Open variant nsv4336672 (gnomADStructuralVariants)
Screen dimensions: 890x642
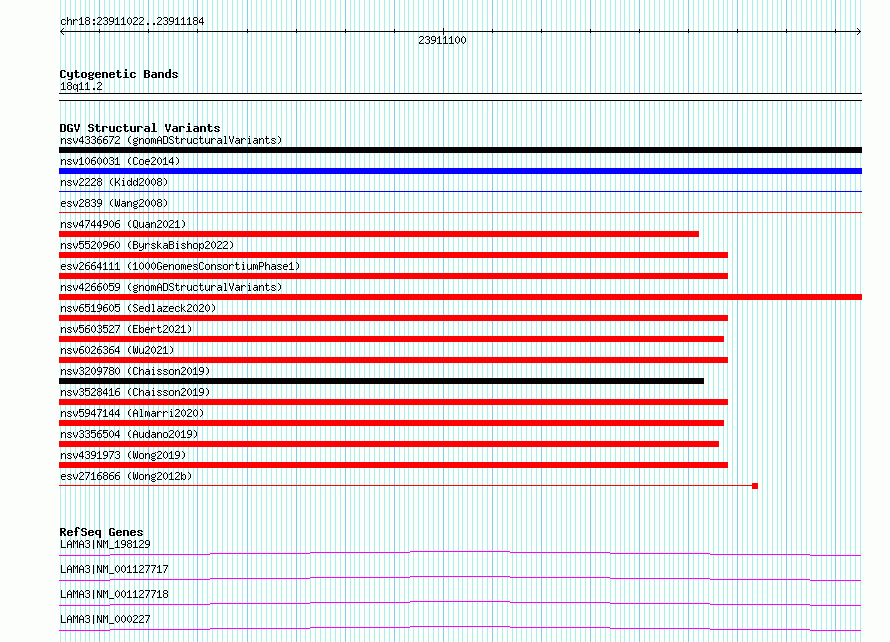[x=171, y=140]
